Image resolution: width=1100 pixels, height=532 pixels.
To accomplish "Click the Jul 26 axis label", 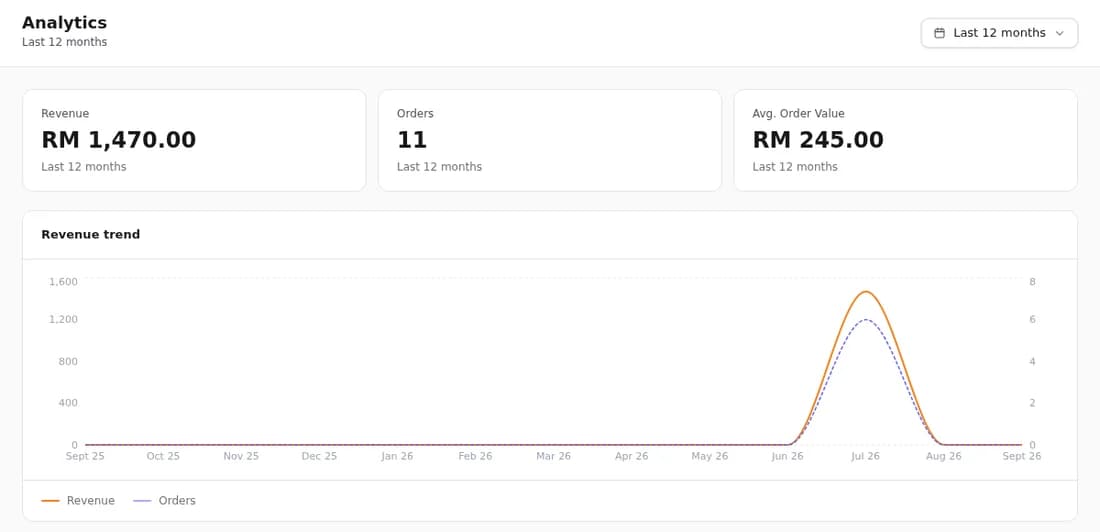I will (865, 456).
